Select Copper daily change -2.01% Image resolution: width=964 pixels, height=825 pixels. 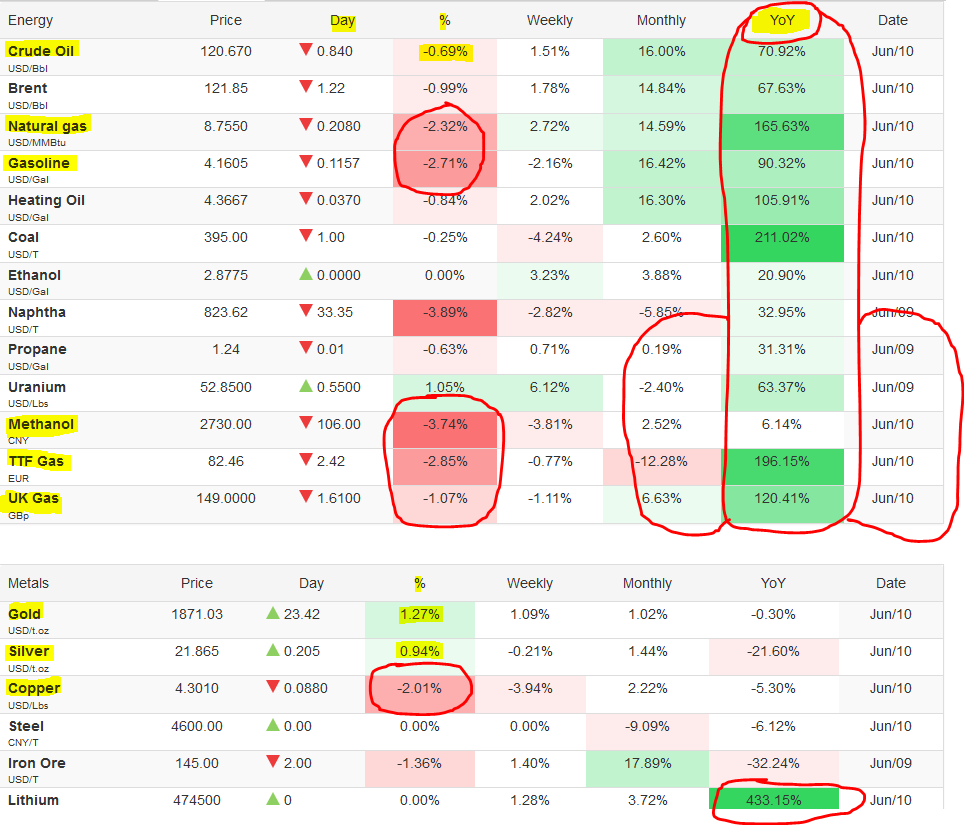point(419,688)
